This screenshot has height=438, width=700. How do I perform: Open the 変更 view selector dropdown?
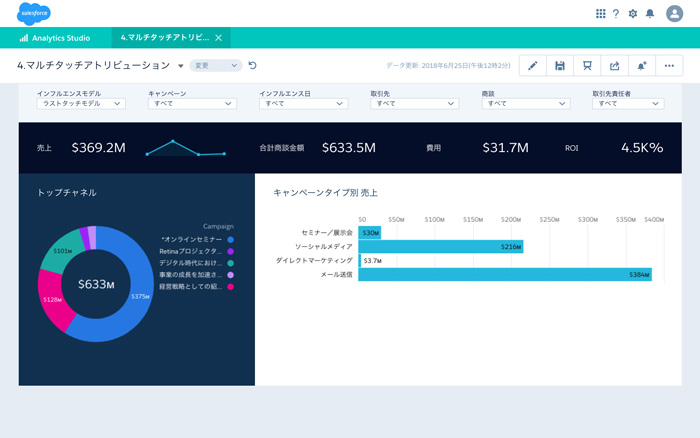217,66
